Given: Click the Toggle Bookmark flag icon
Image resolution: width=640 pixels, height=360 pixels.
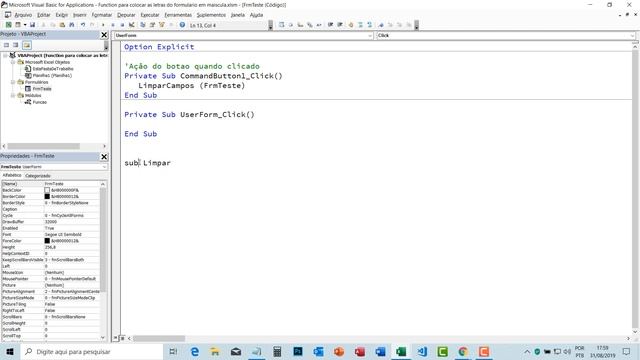Looking at the screenshot, I should [x=380, y=25].
